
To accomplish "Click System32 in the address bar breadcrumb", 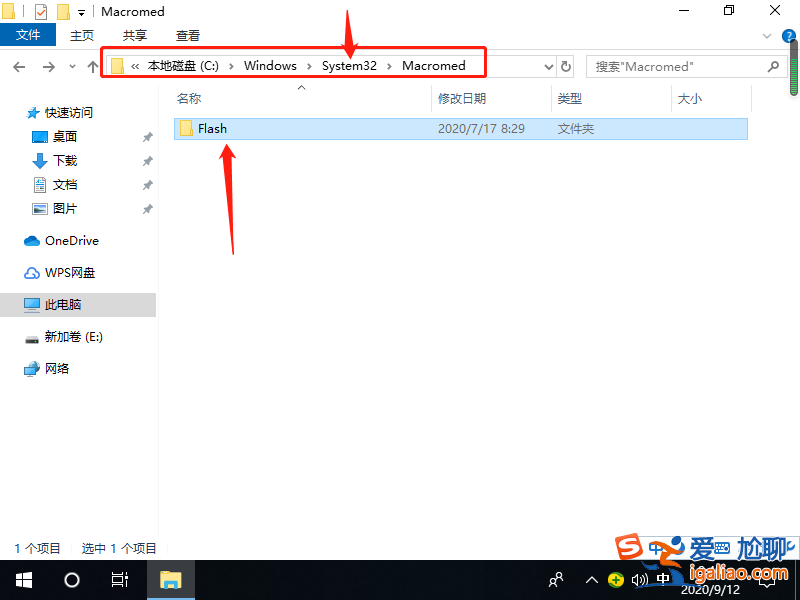I will [x=348, y=66].
